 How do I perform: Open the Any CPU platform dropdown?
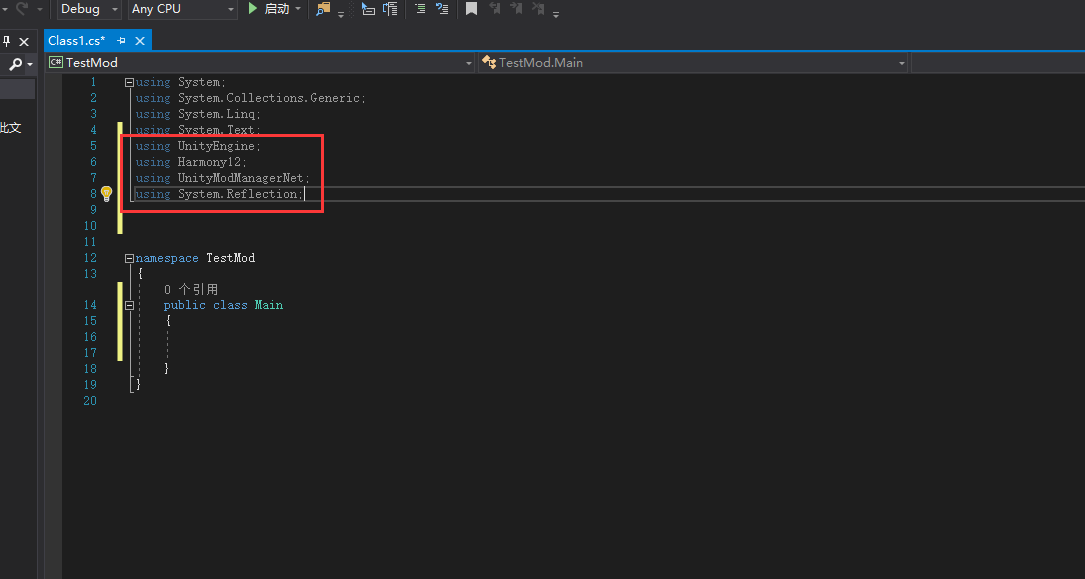181,9
